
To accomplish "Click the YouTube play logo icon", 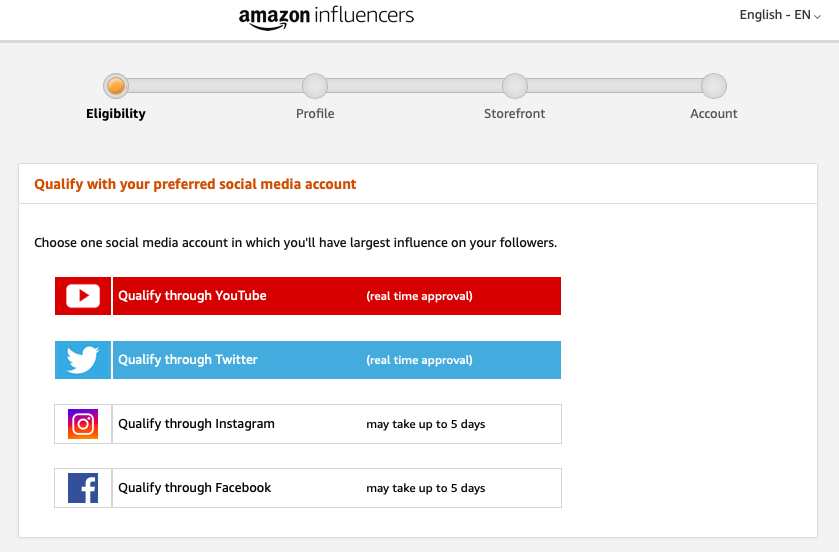I will [x=83, y=296].
